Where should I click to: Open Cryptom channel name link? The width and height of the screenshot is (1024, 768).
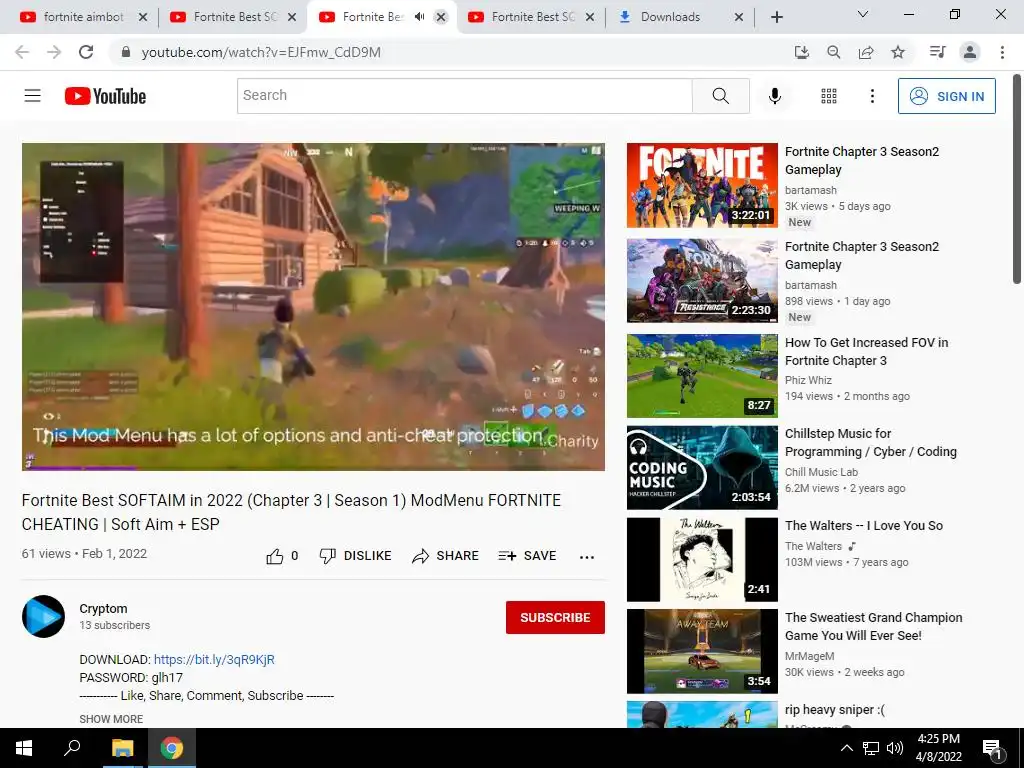(x=103, y=608)
